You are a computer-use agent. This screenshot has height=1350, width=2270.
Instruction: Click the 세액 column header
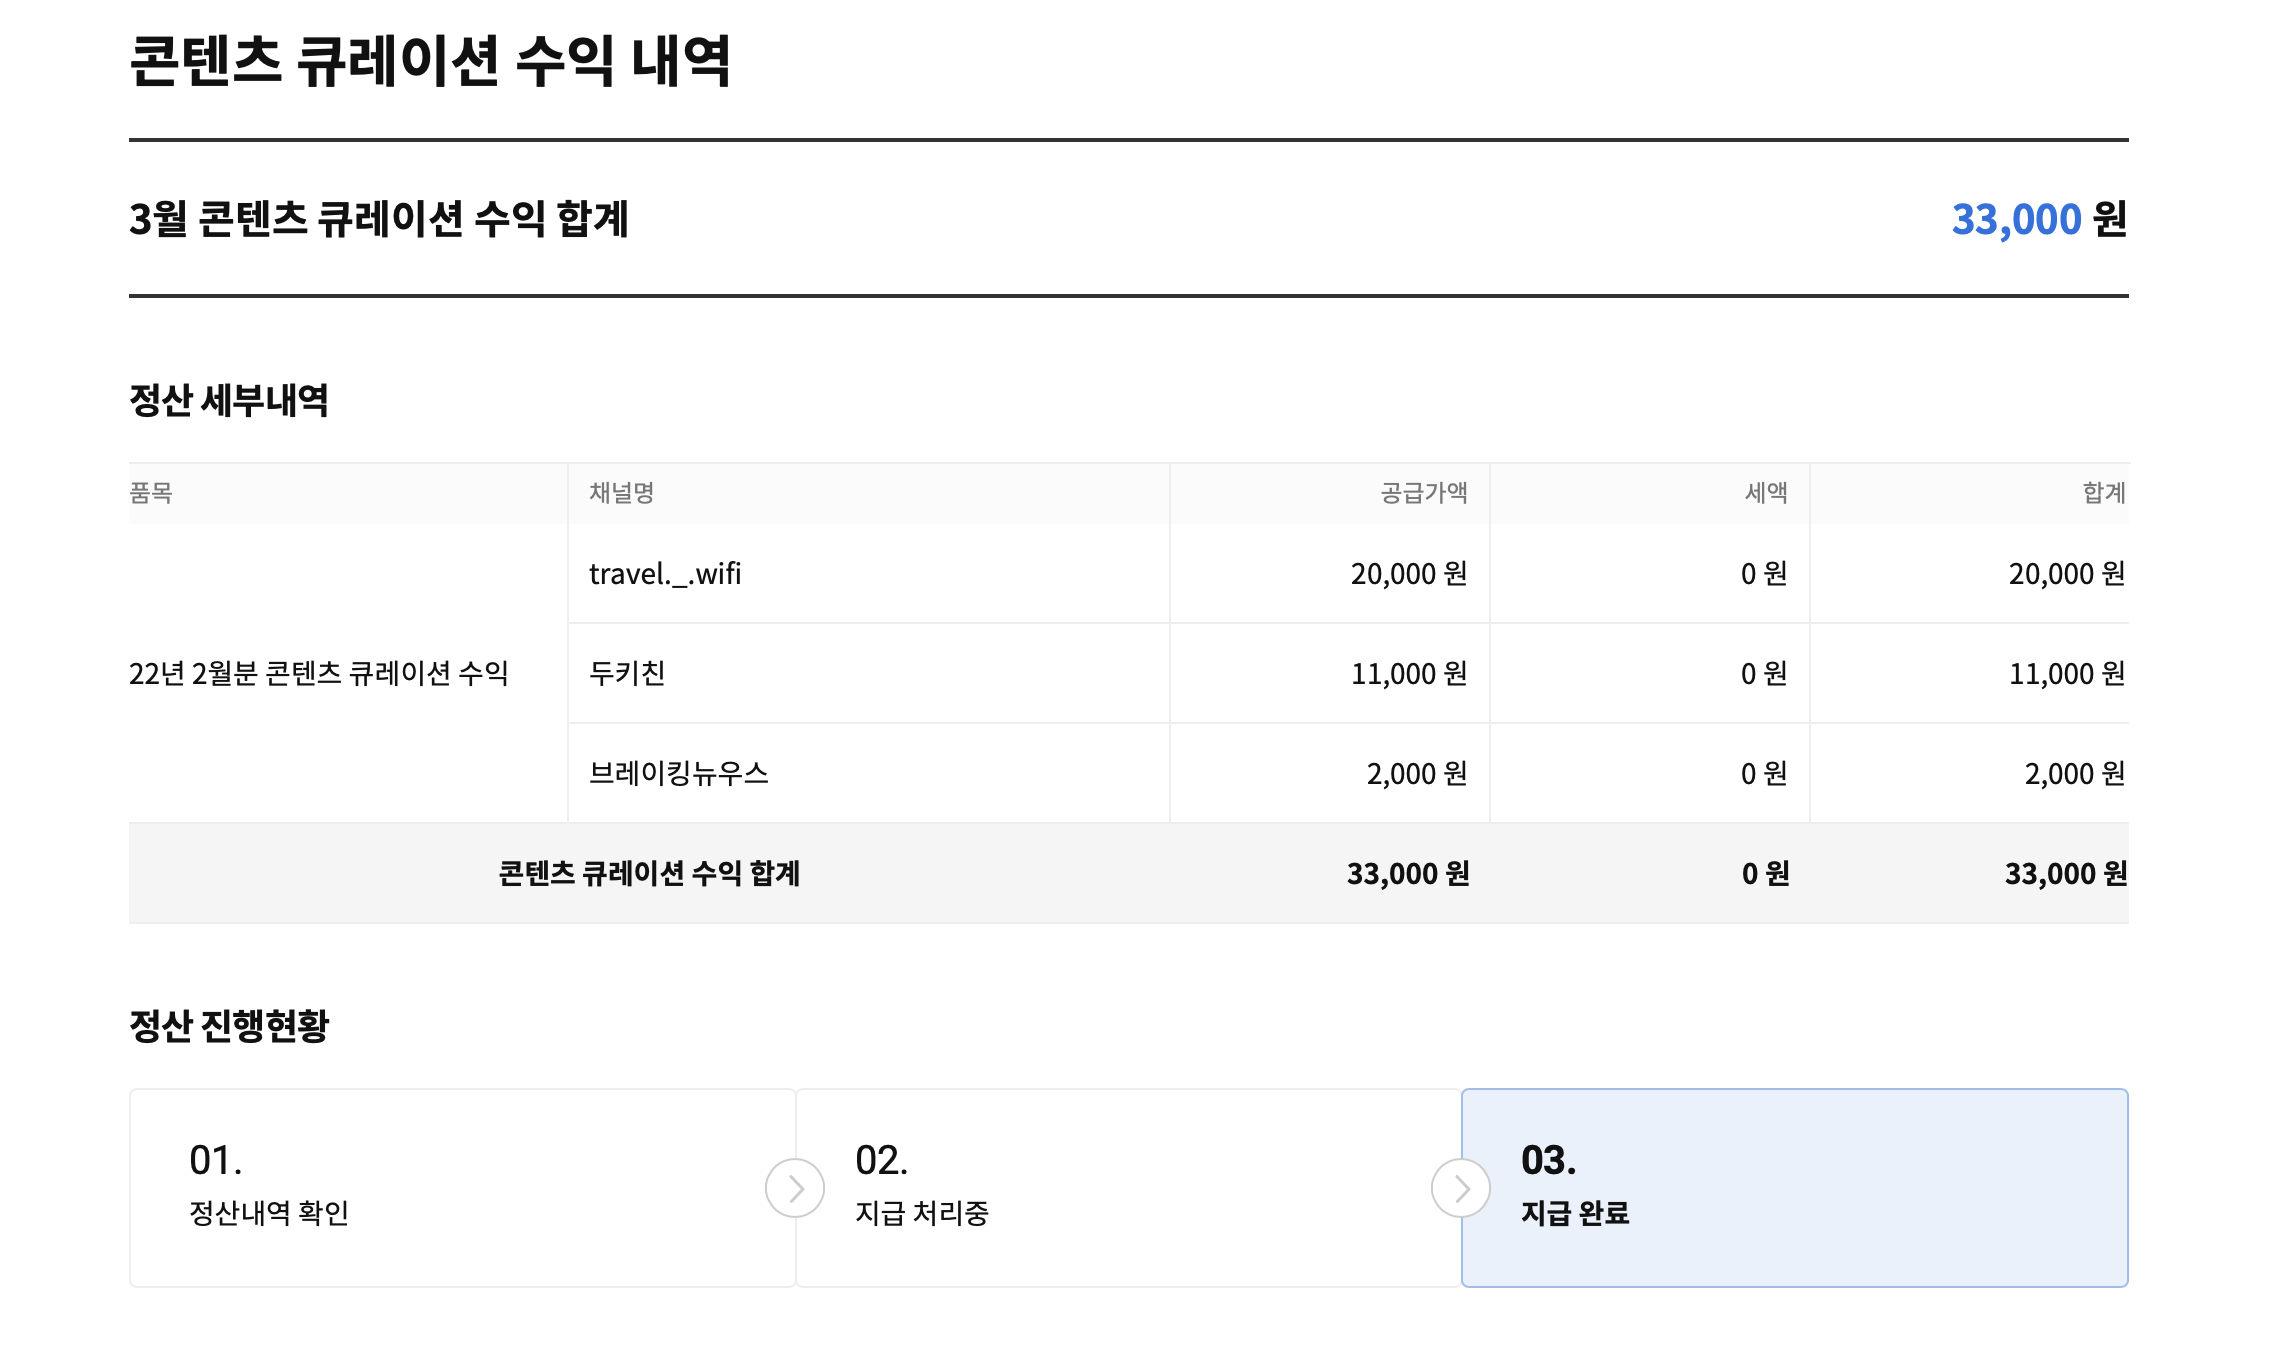(1766, 493)
